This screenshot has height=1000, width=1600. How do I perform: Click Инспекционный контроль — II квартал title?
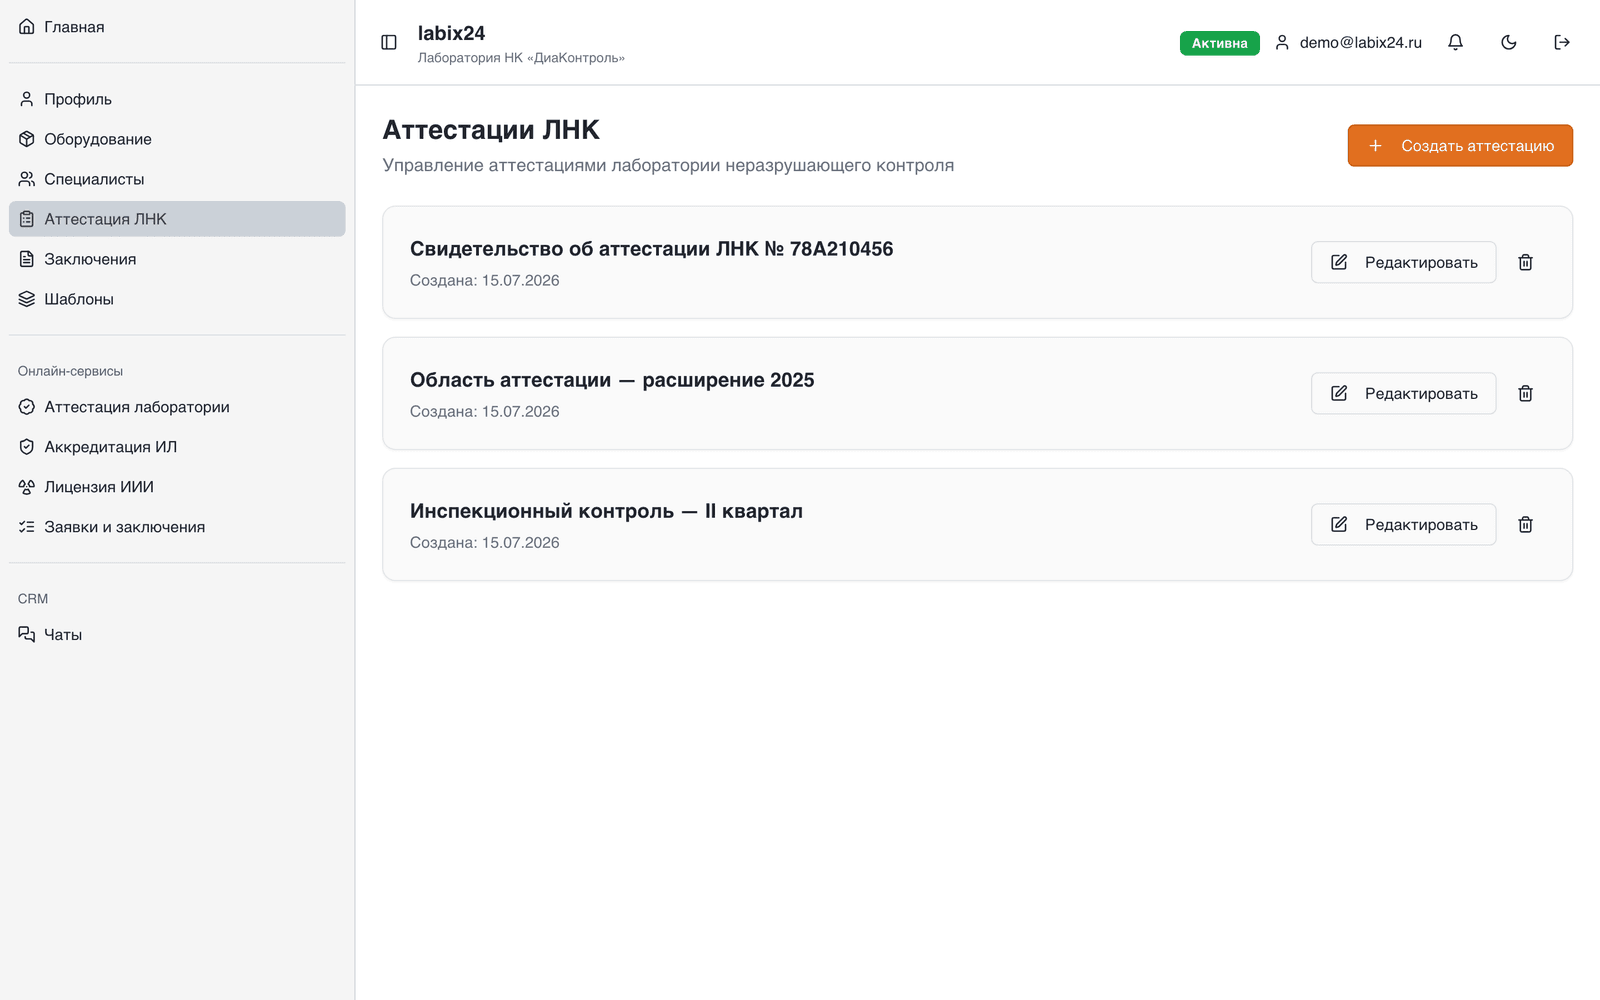[606, 511]
